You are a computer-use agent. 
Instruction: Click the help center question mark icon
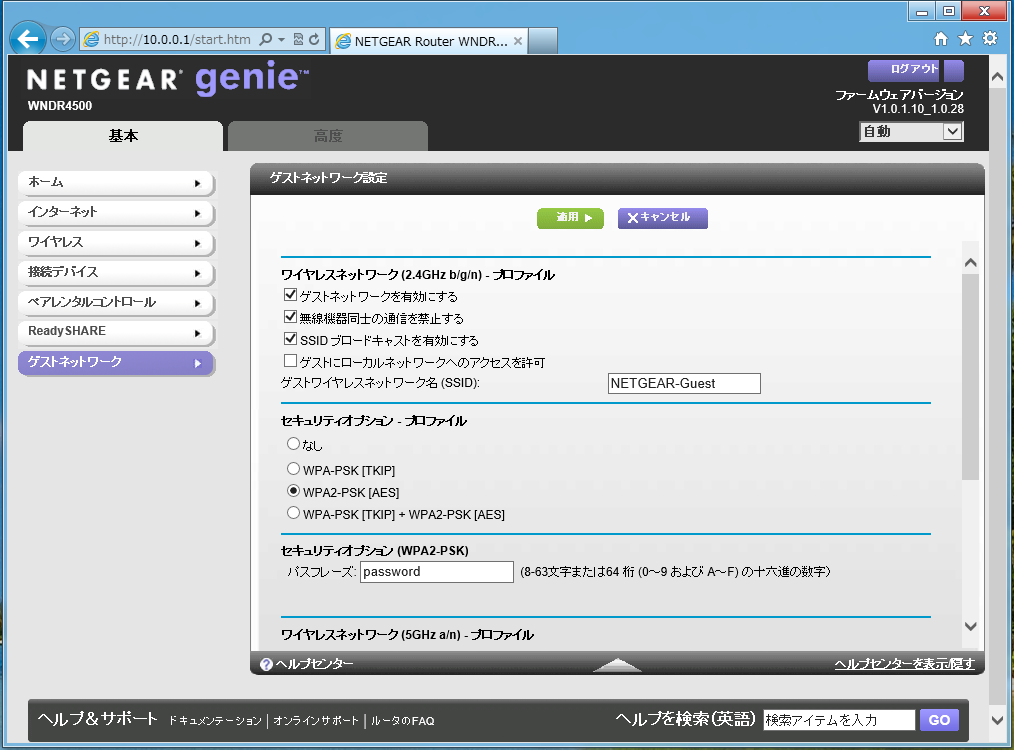tap(266, 664)
